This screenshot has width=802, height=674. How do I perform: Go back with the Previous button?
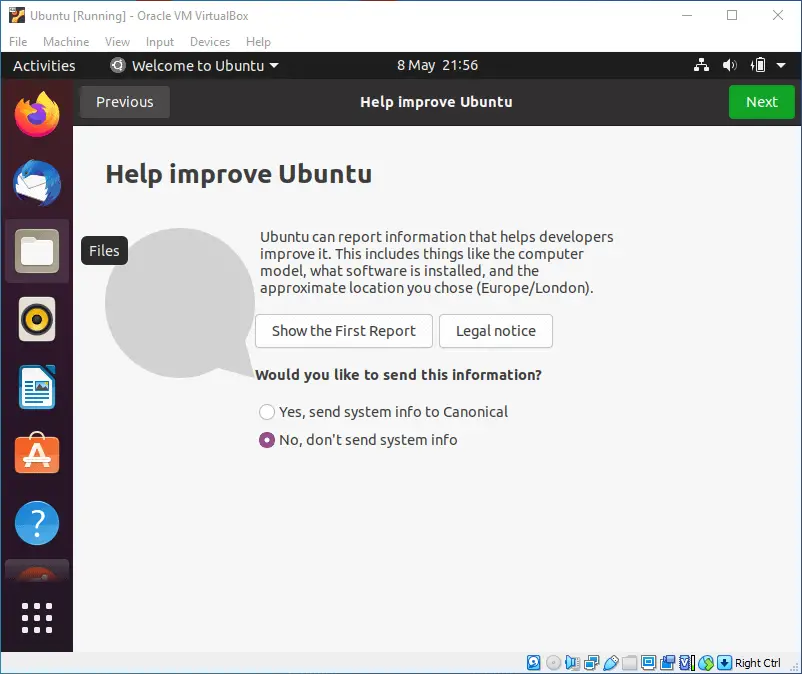pos(125,102)
